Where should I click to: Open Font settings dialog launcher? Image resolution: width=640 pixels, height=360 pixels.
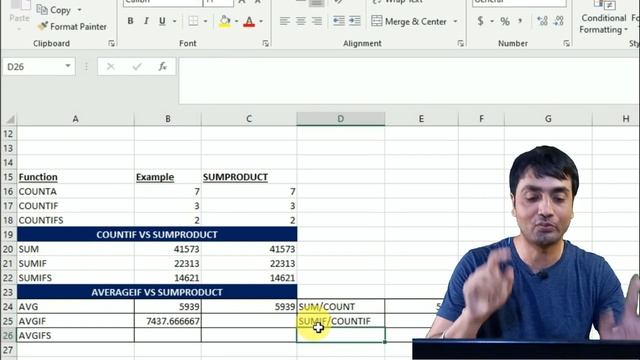tap(266, 43)
